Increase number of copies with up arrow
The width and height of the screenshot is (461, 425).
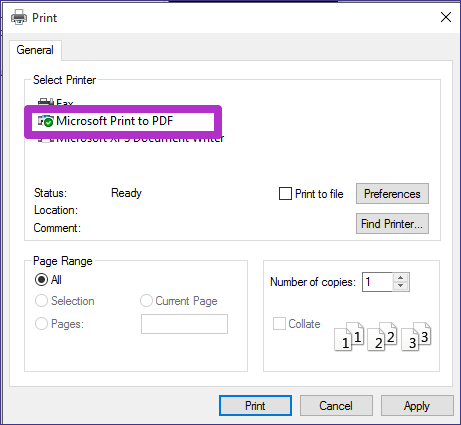pos(401,278)
